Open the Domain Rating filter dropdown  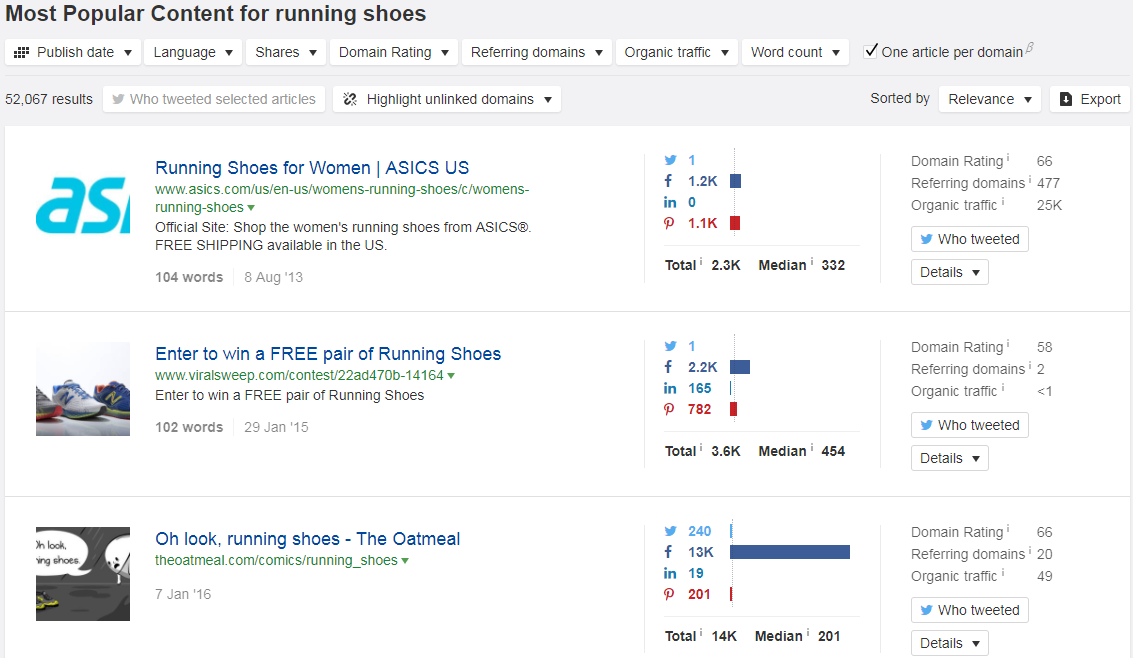[x=393, y=52]
